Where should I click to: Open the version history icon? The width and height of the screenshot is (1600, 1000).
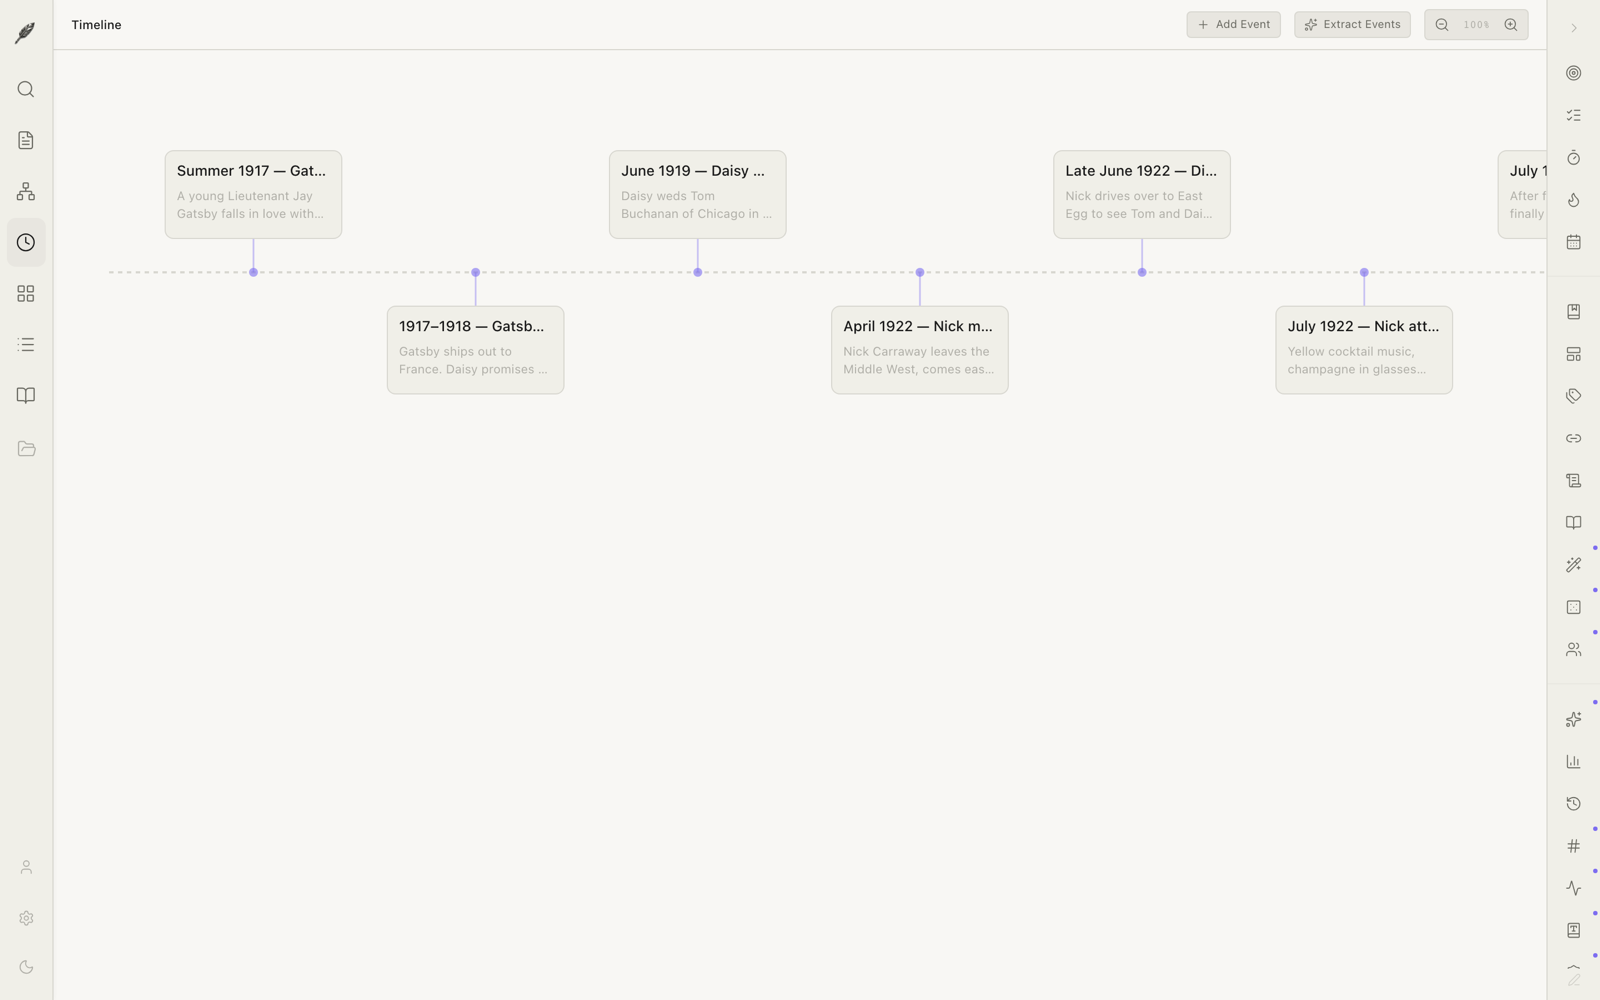[1574, 804]
